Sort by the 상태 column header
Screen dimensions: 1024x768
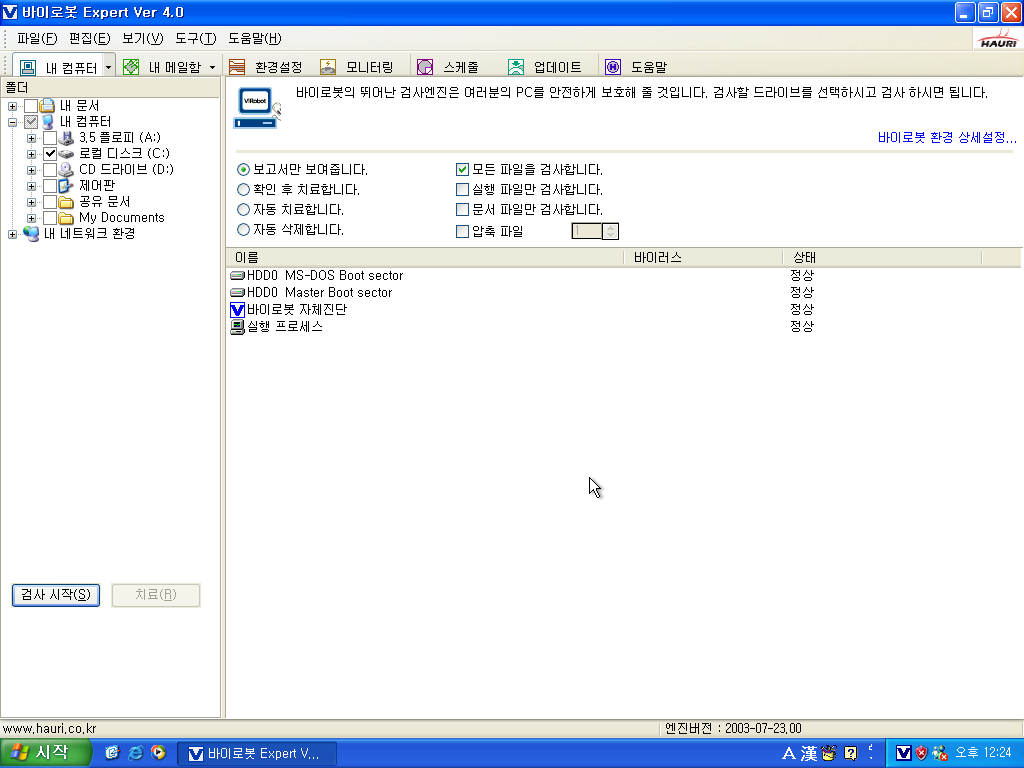tap(882, 257)
